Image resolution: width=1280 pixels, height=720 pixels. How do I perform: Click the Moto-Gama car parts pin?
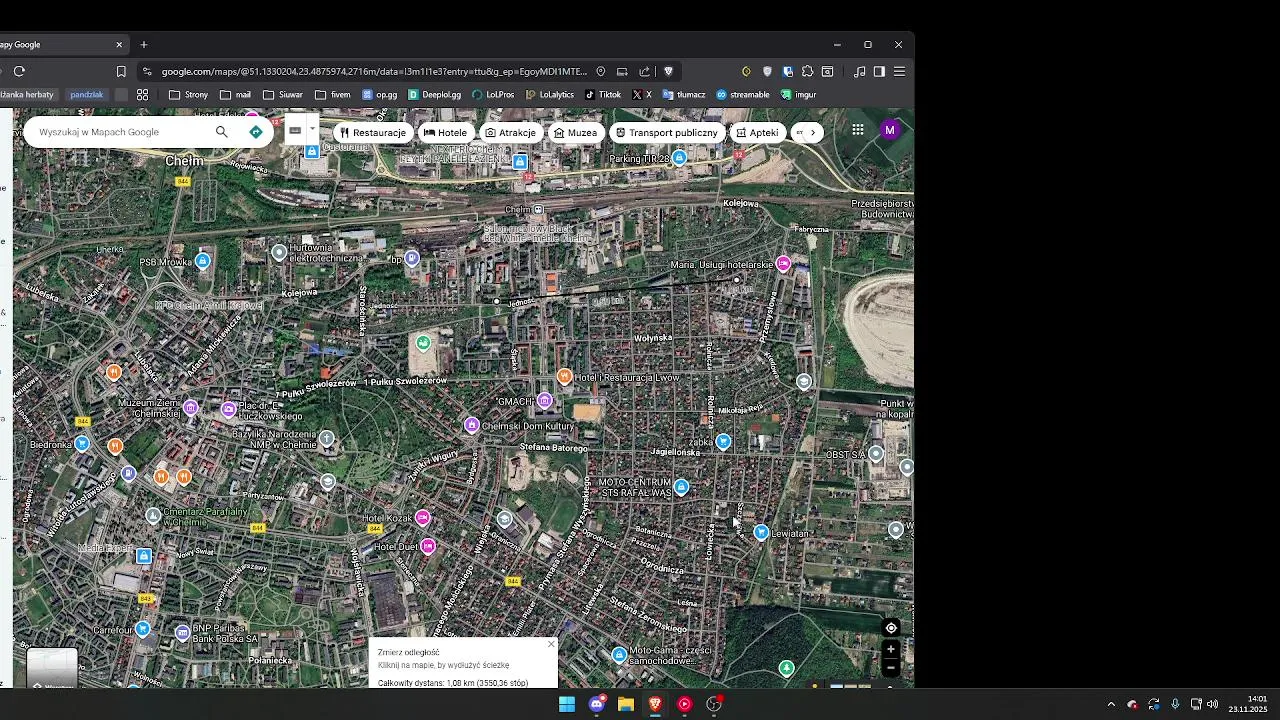619,654
